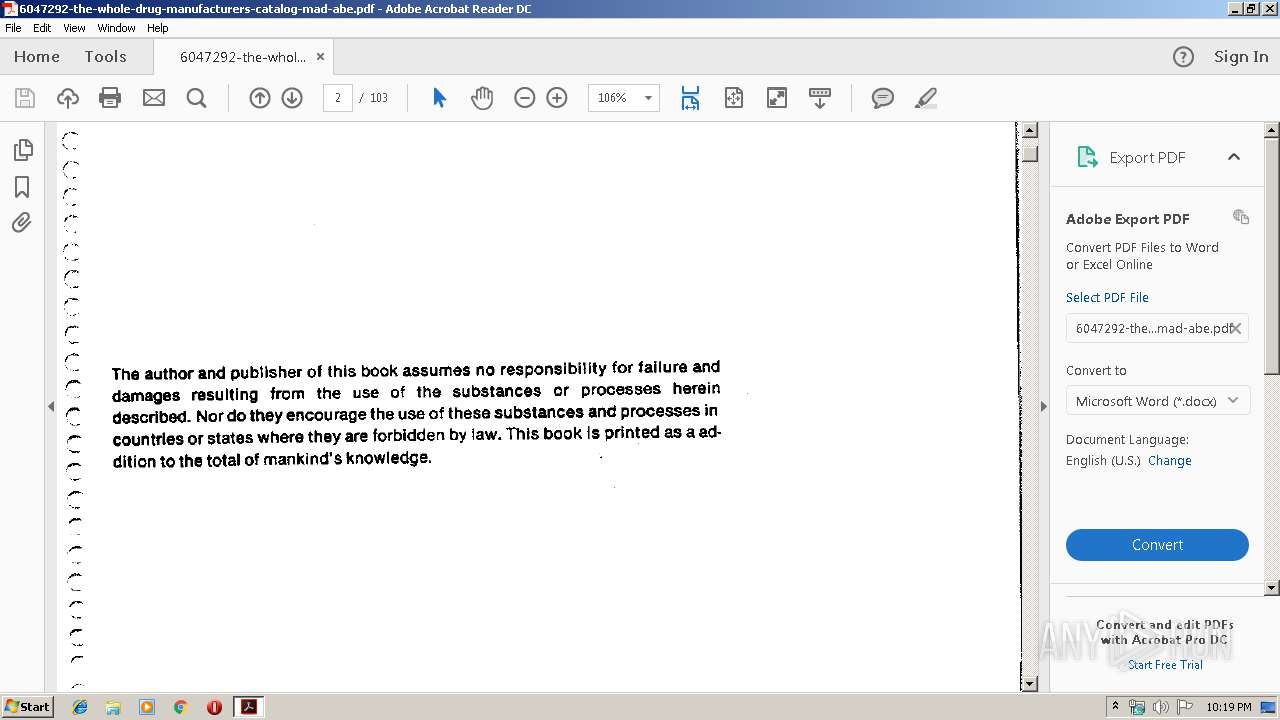The image size is (1280, 720).
Task: Open Bookmarks panel
Action: 22,187
